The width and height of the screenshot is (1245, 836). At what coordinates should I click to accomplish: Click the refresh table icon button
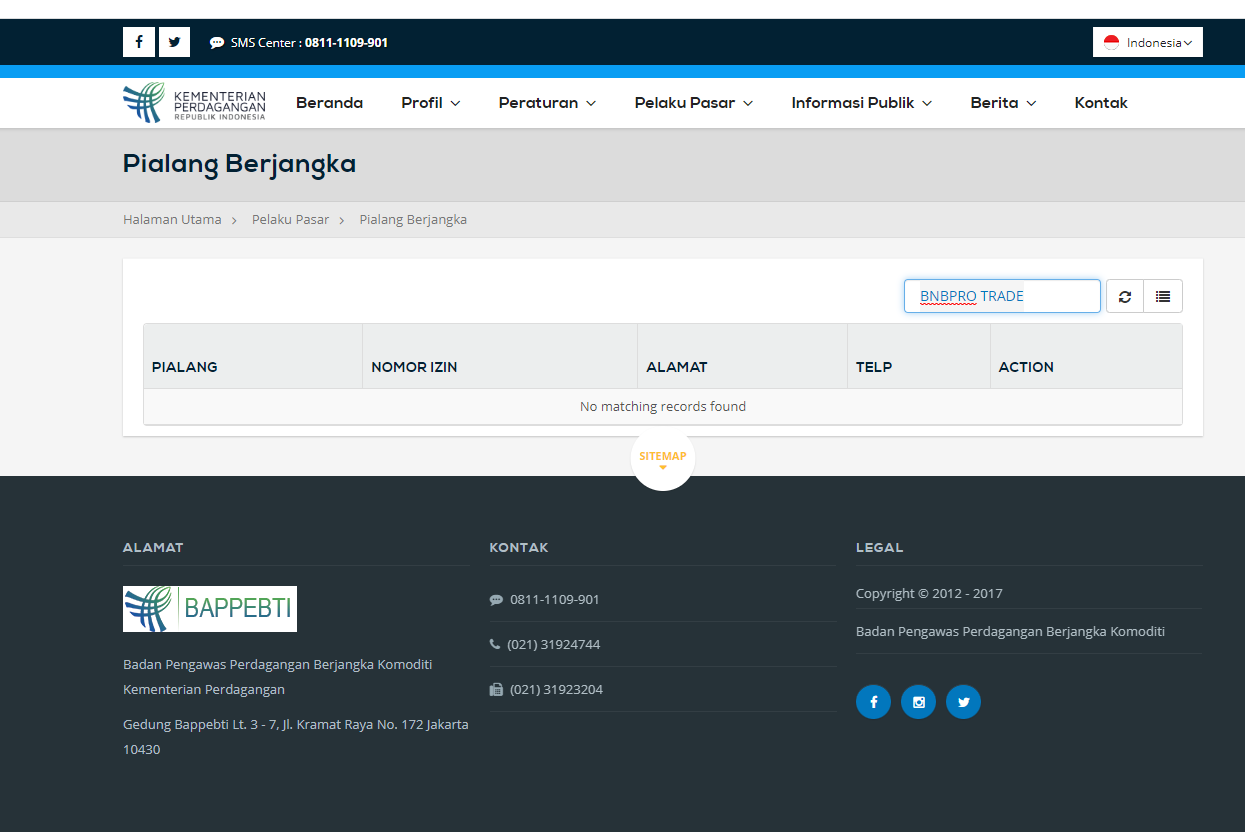point(1124,296)
